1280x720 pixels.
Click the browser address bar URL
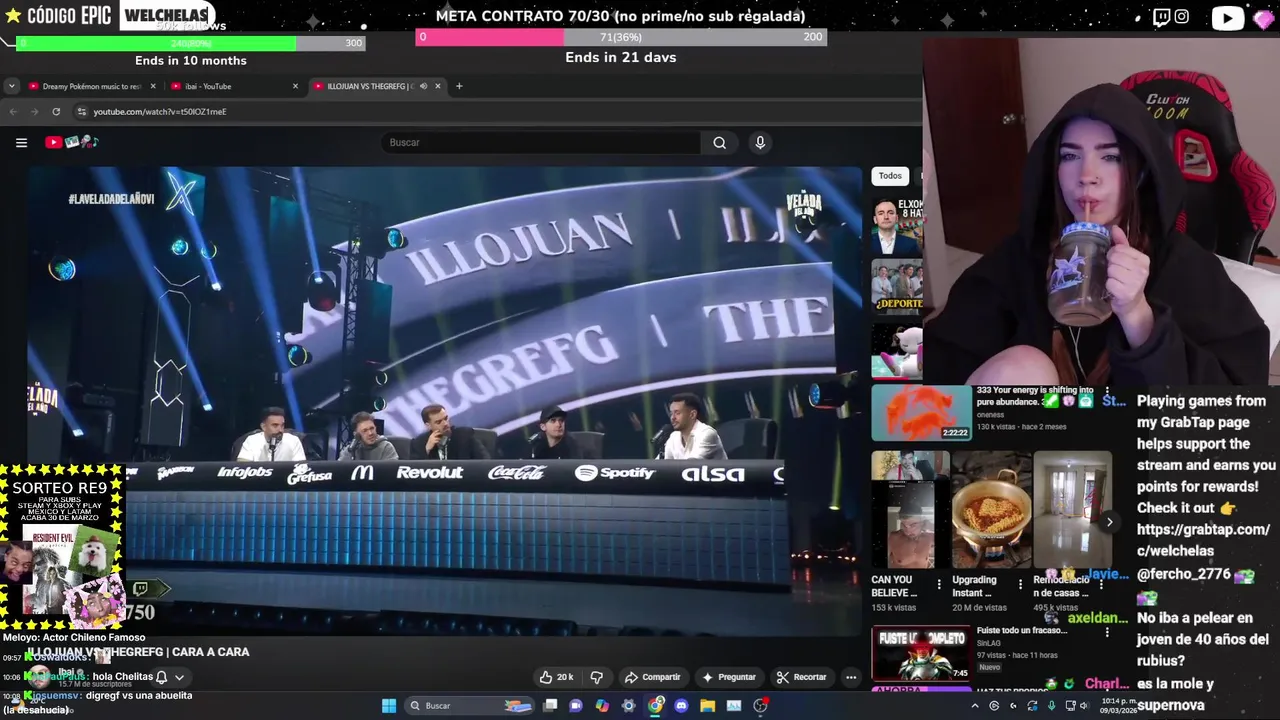[160, 112]
